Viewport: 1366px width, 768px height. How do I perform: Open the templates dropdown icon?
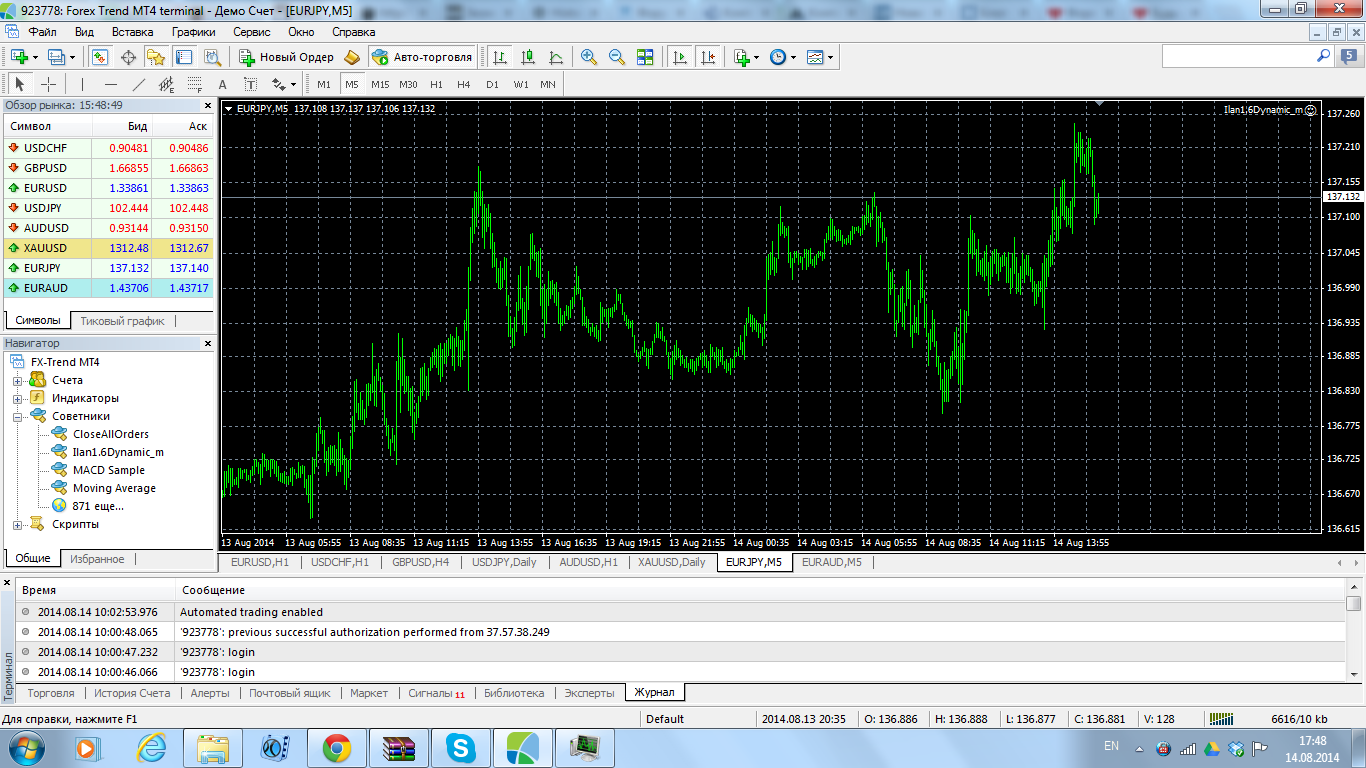pyautogui.click(x=820, y=57)
